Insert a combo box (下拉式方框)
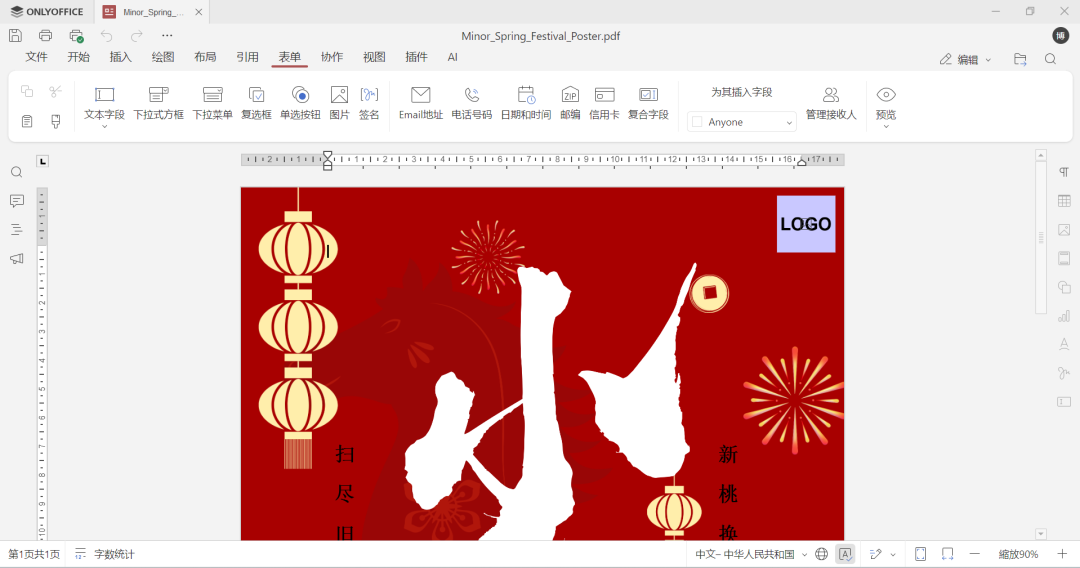 point(158,103)
